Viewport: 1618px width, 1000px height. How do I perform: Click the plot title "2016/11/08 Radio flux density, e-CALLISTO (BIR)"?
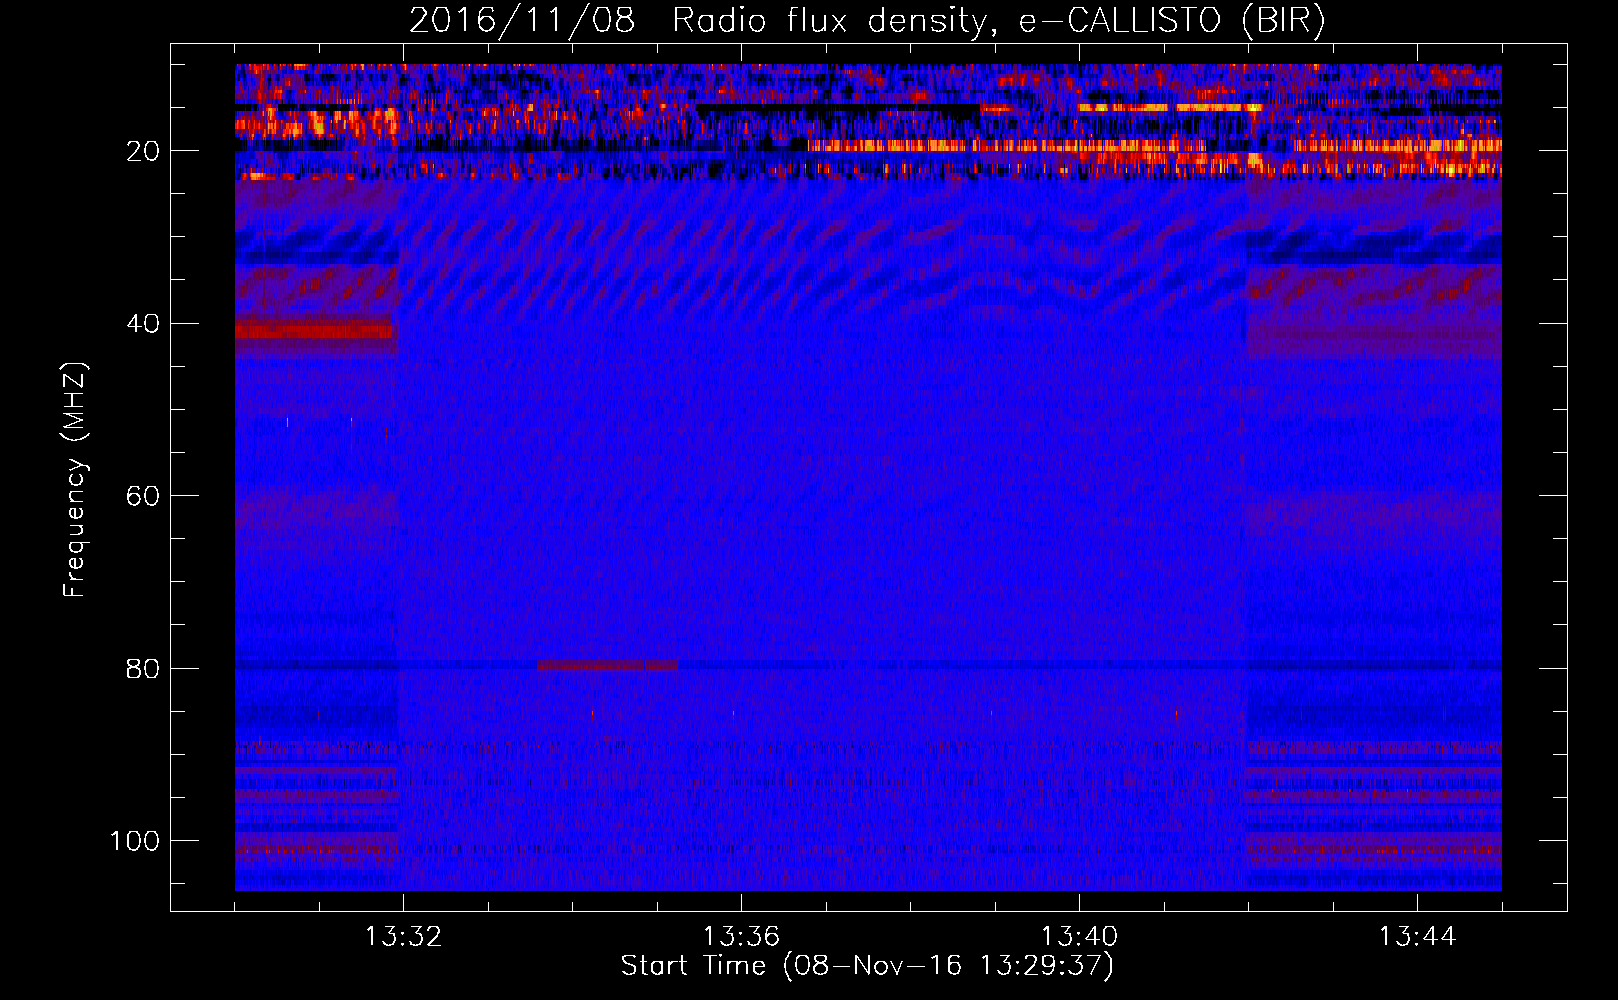click(x=867, y=21)
